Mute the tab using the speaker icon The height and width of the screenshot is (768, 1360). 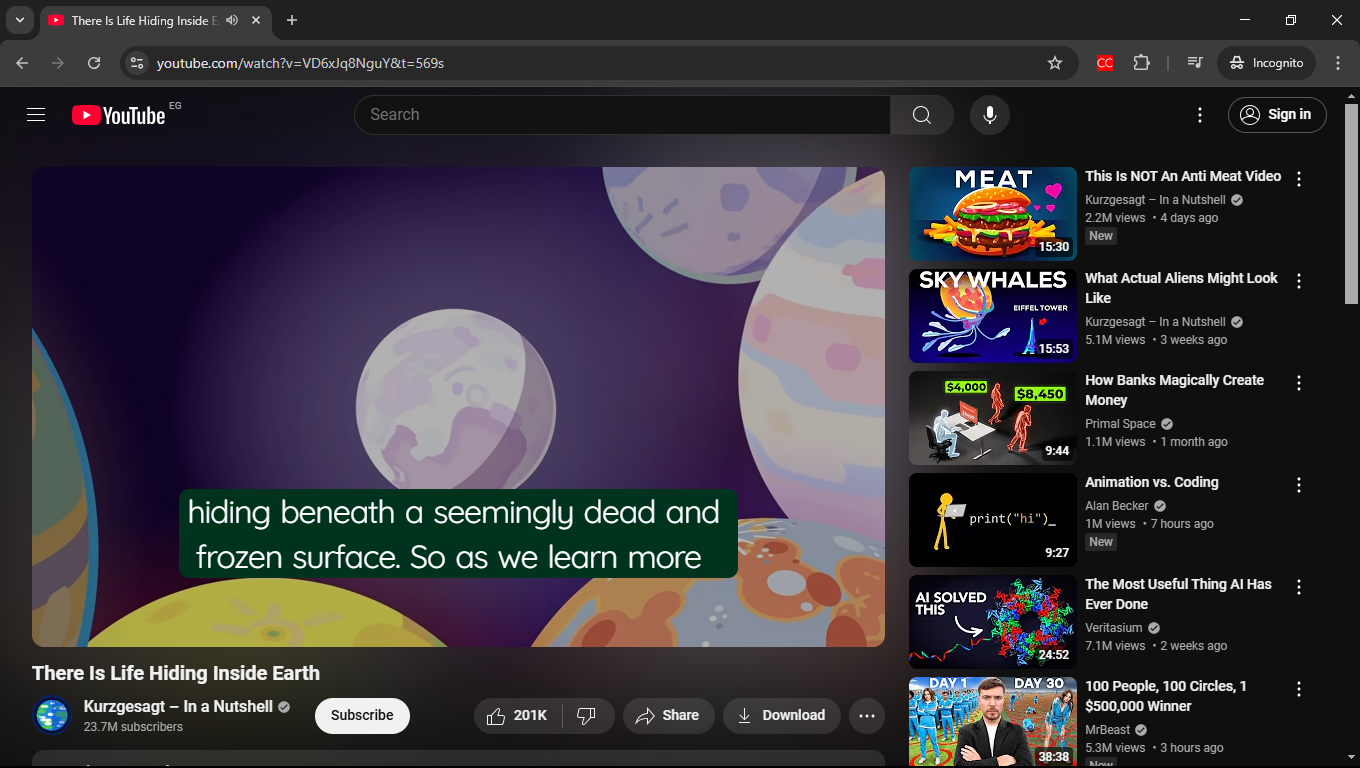[232, 20]
